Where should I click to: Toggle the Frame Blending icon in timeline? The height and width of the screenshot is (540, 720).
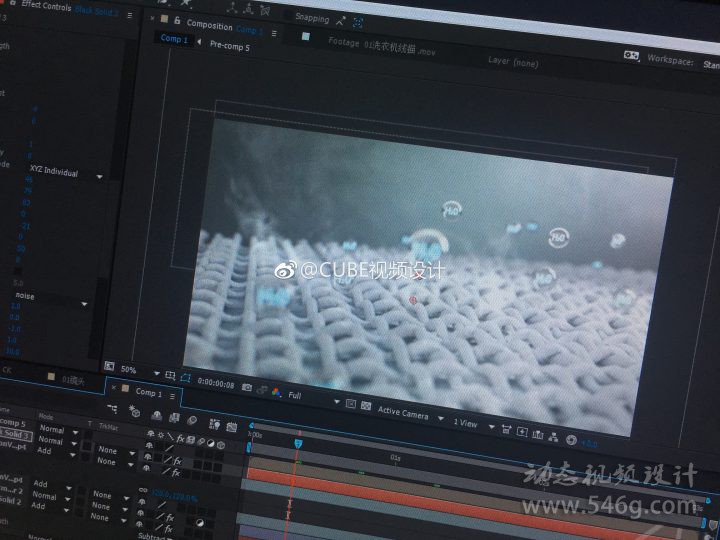pos(174,418)
